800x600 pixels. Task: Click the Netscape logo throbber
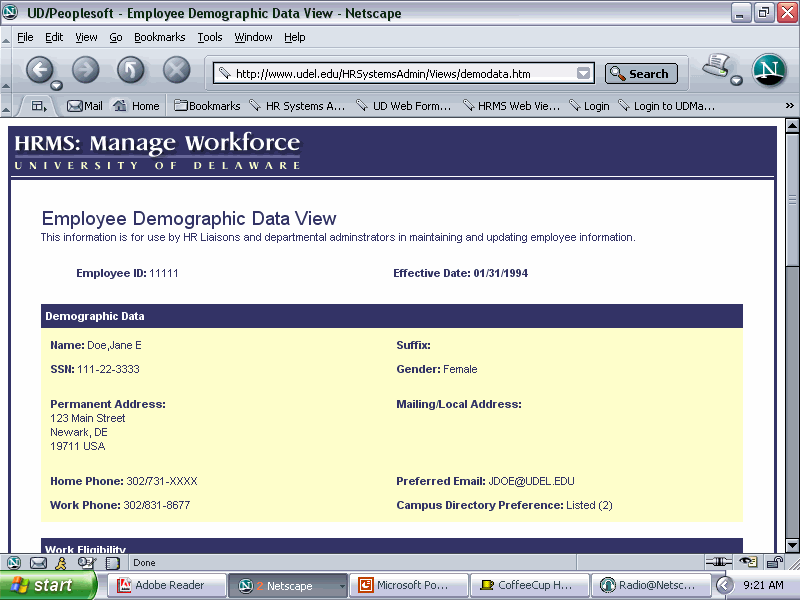pyautogui.click(x=769, y=70)
